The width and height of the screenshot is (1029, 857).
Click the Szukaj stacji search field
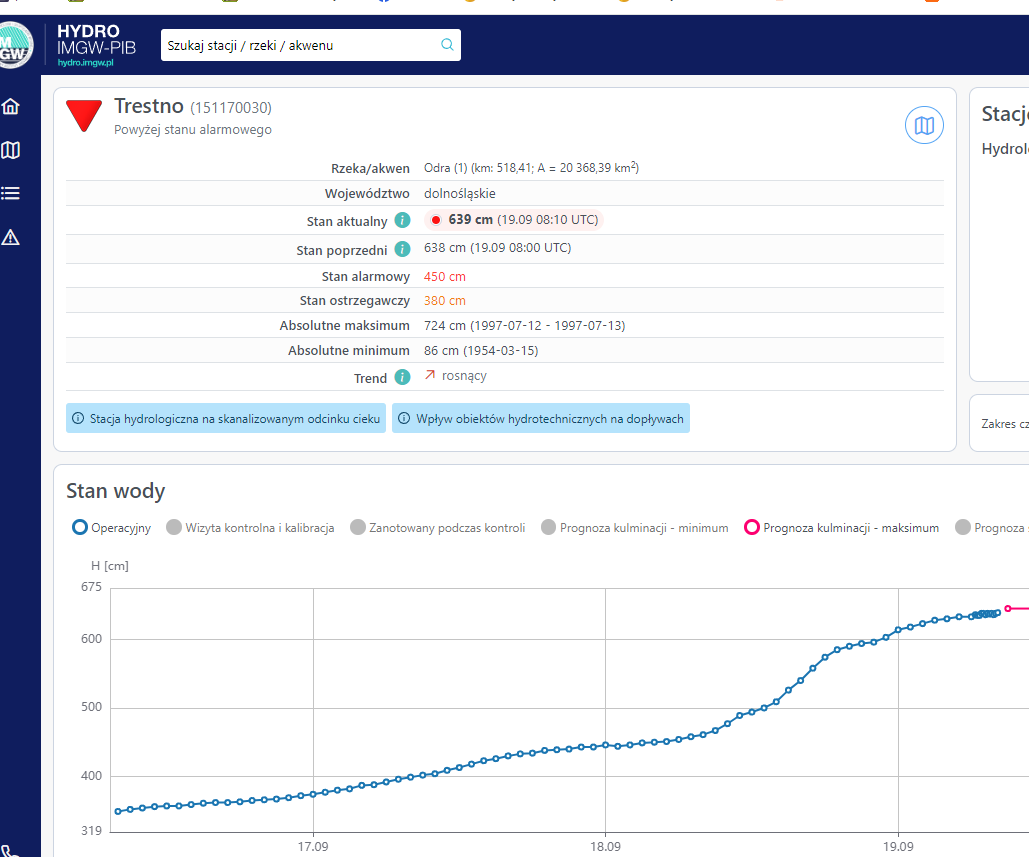tap(300, 45)
